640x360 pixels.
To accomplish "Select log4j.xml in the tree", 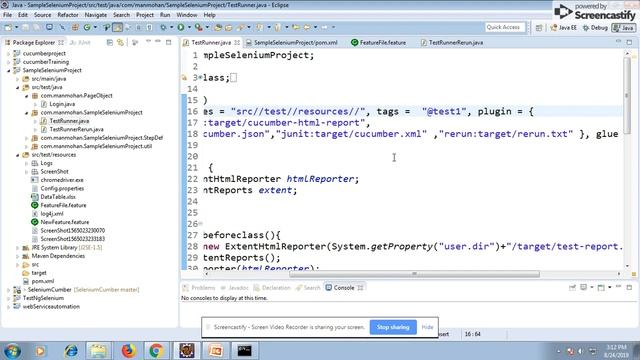I will click(x=52, y=213).
